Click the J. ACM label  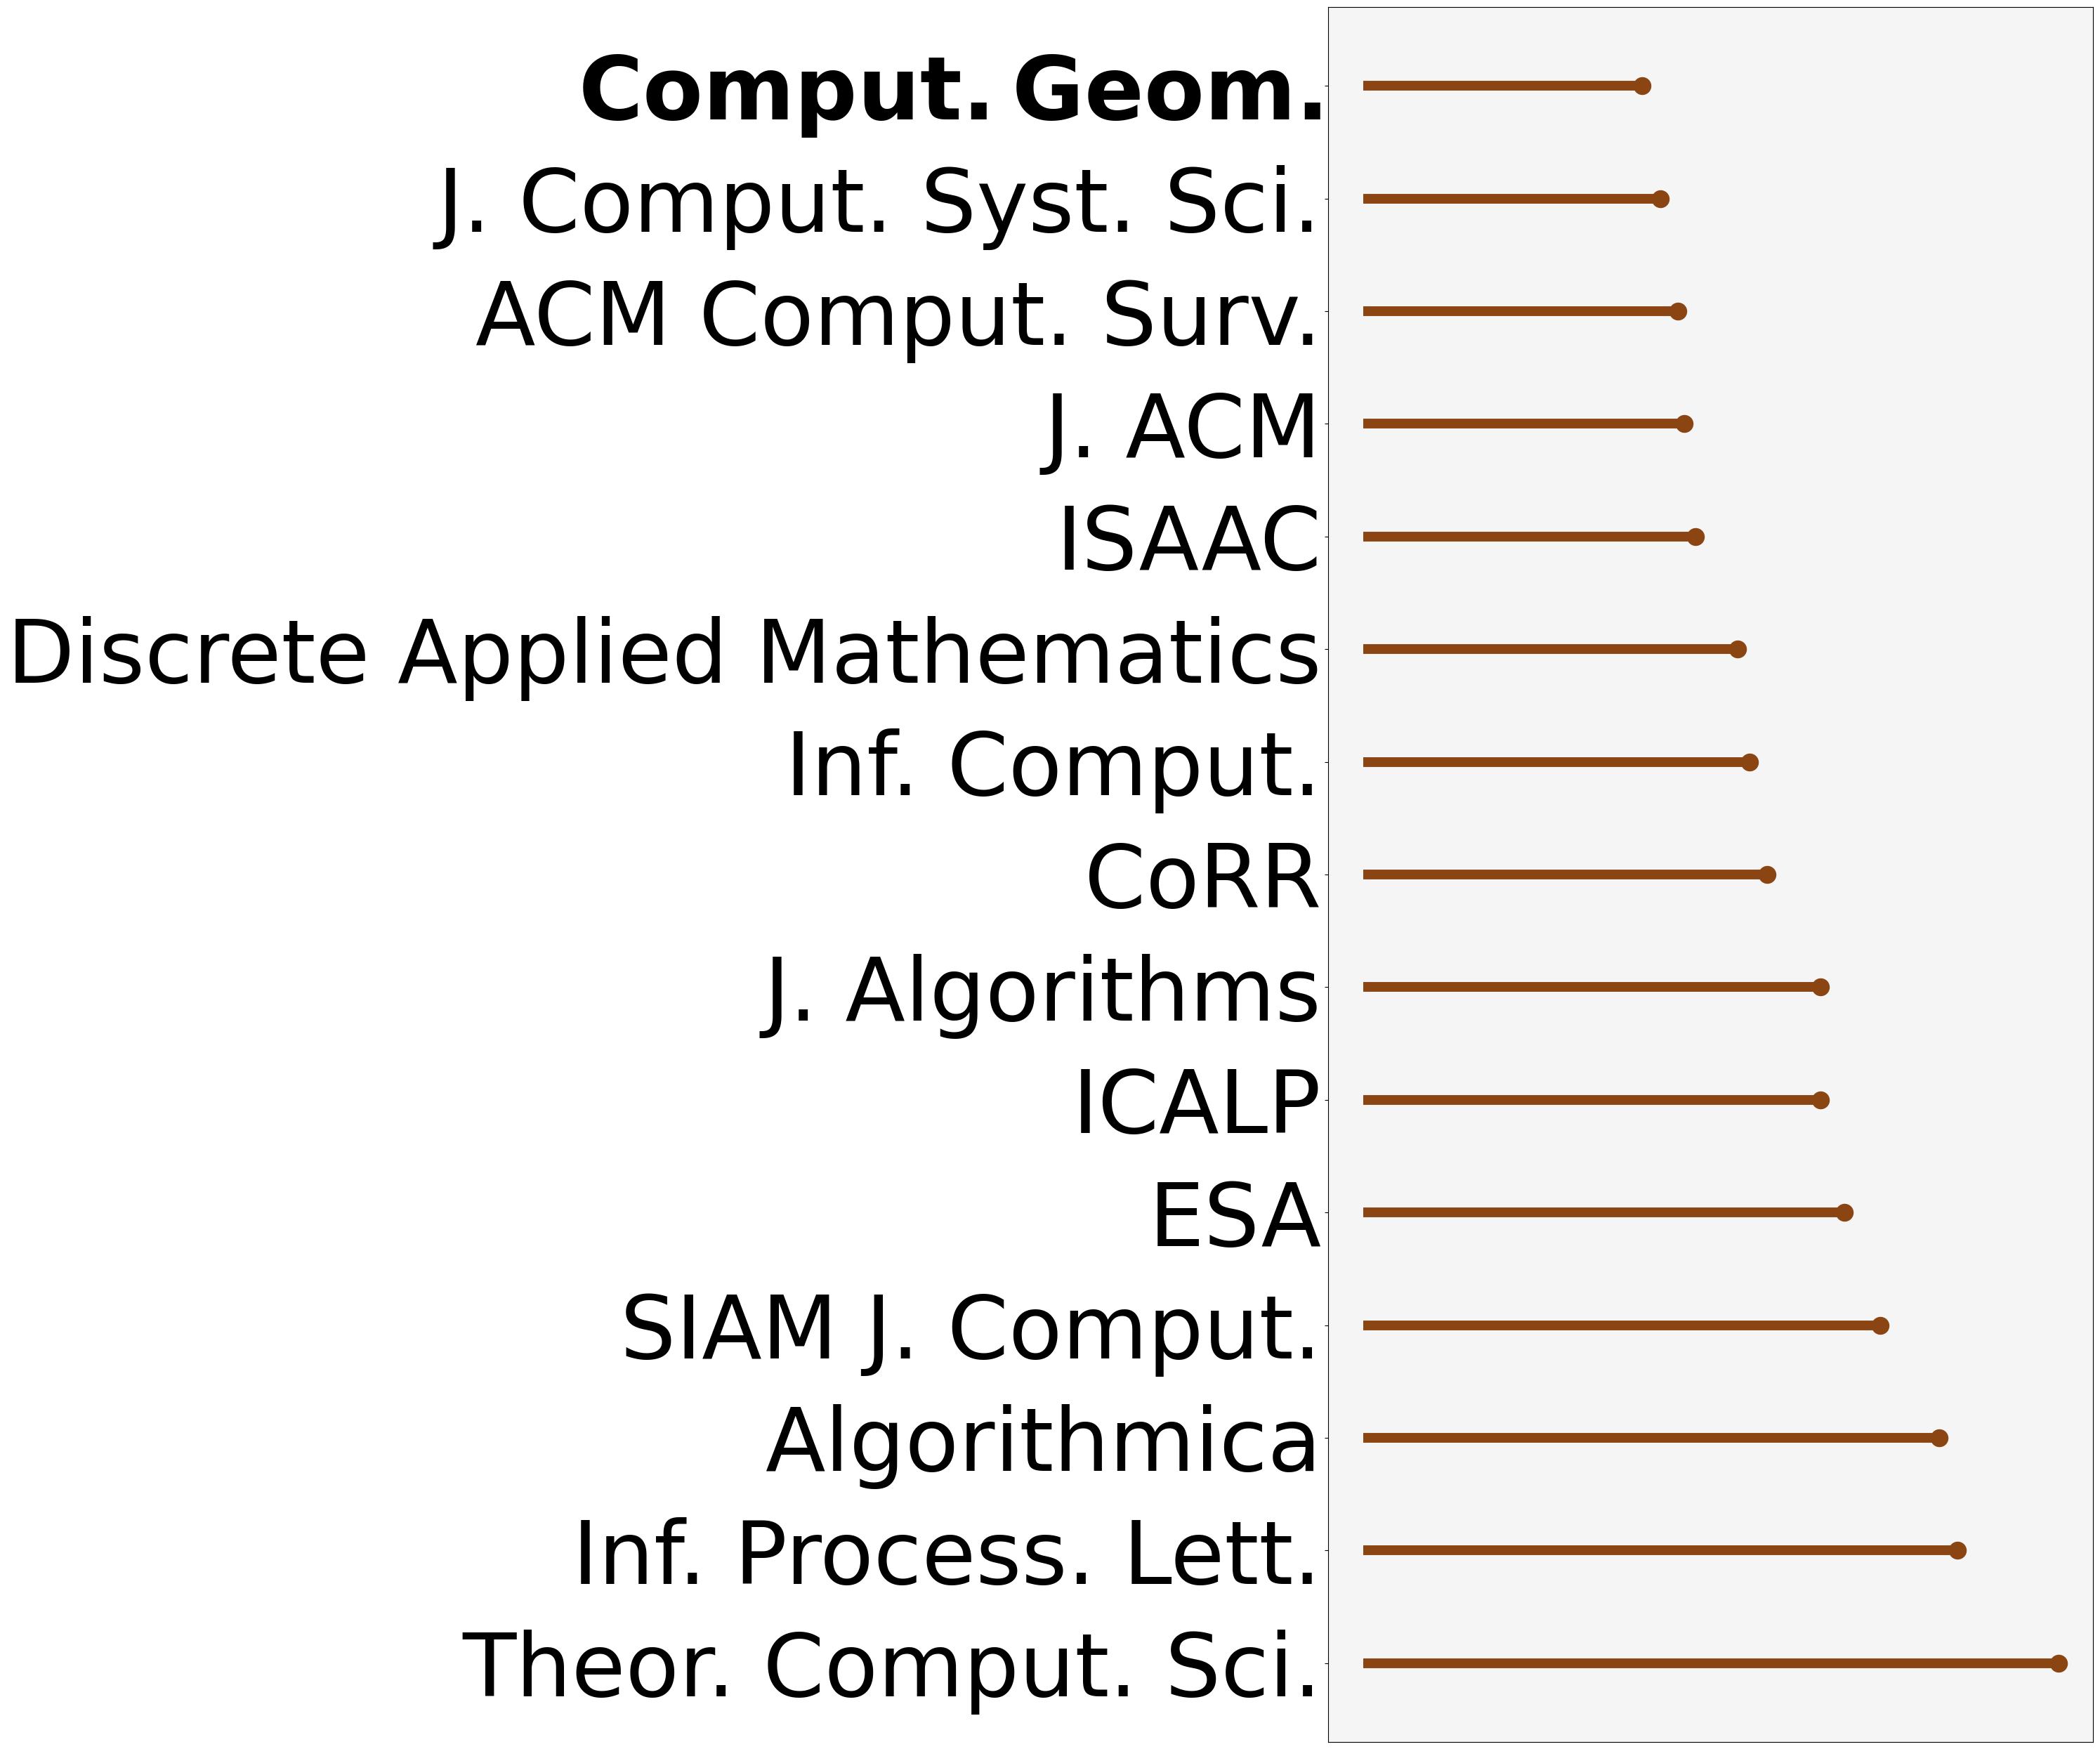coord(1181,428)
